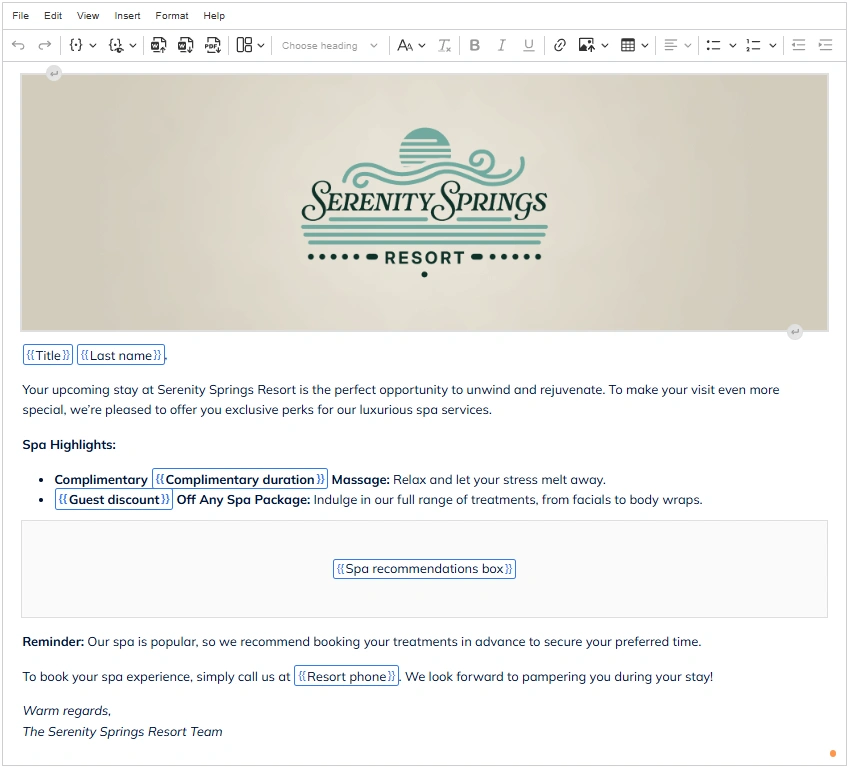Screen dimensions: 848x767
Task: Toggle Underline formatting
Action: pos(528,45)
